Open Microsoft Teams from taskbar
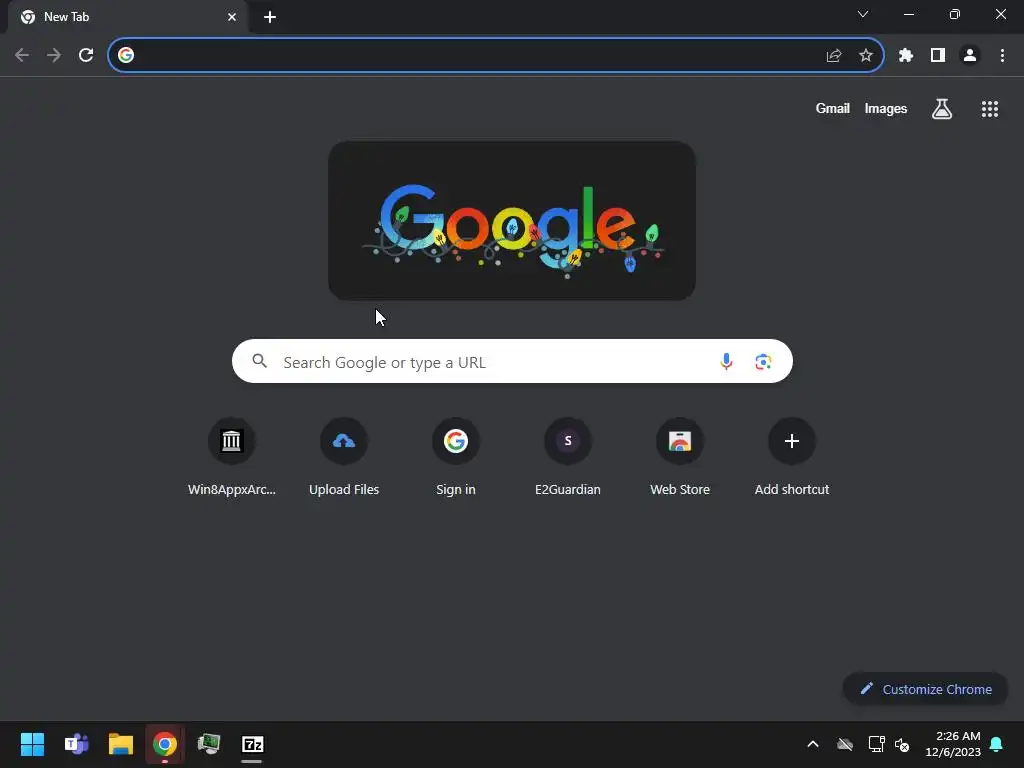This screenshot has height=768, width=1024. click(x=76, y=744)
